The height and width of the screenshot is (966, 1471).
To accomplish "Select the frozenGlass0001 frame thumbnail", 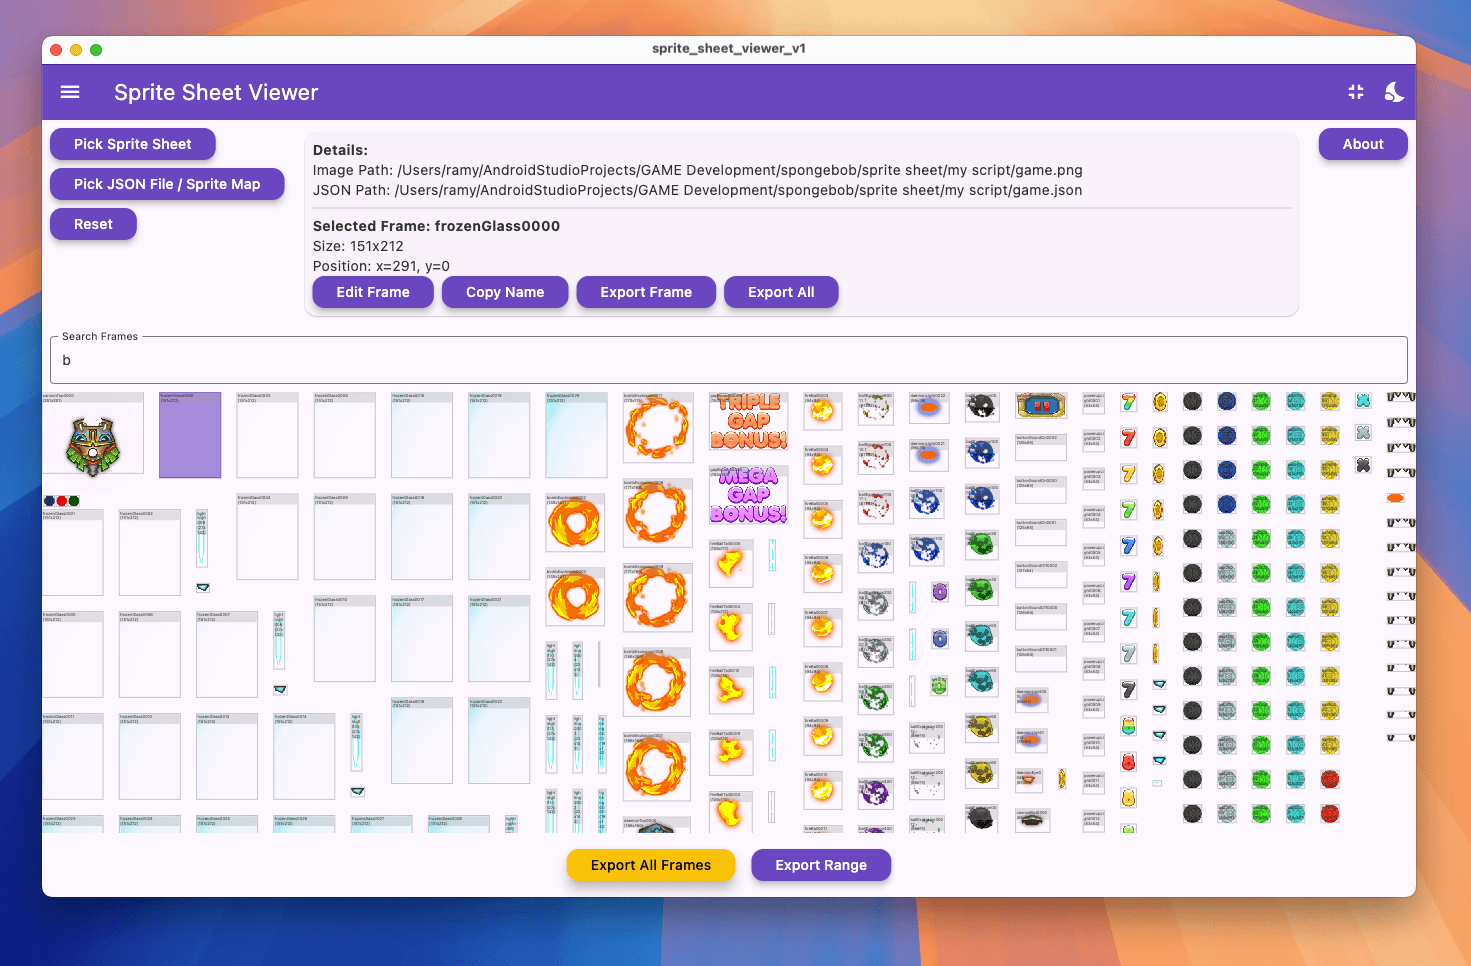I will pos(73,553).
